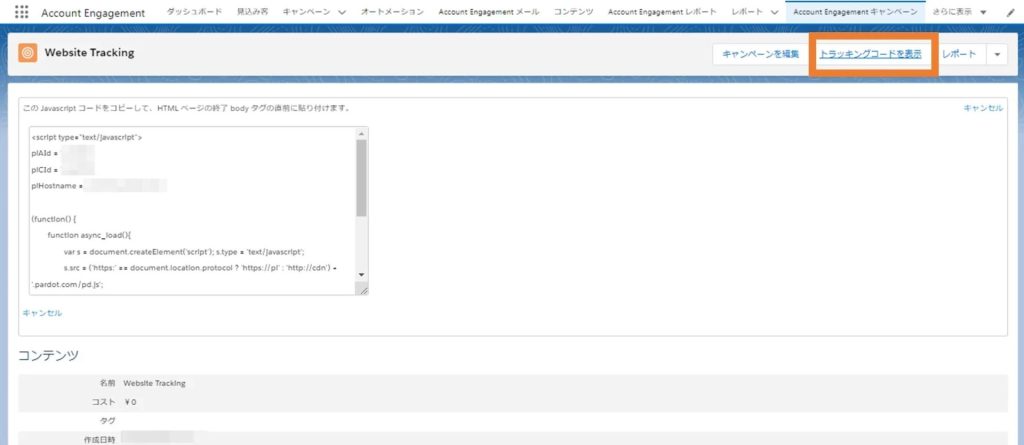The height and width of the screenshot is (445, 1024).
Task: Click キャンセル link below code box
Action: [x=42, y=313]
